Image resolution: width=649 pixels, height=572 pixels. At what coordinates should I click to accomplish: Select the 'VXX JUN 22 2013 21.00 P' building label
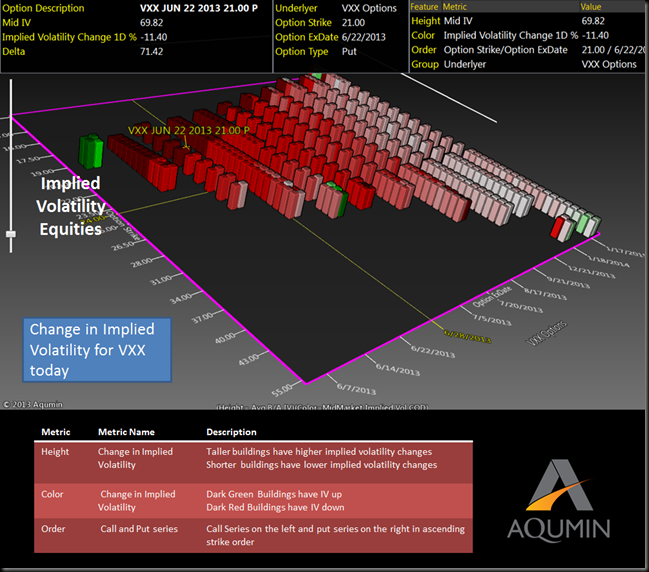(x=189, y=130)
